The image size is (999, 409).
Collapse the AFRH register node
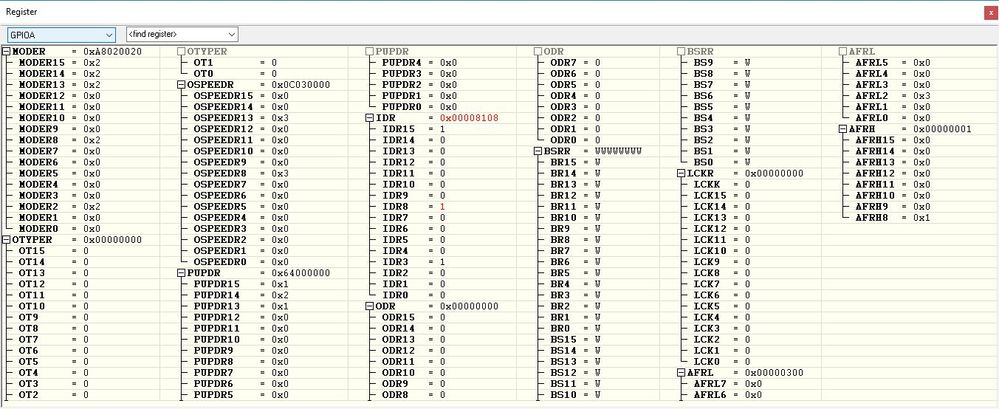(843, 129)
